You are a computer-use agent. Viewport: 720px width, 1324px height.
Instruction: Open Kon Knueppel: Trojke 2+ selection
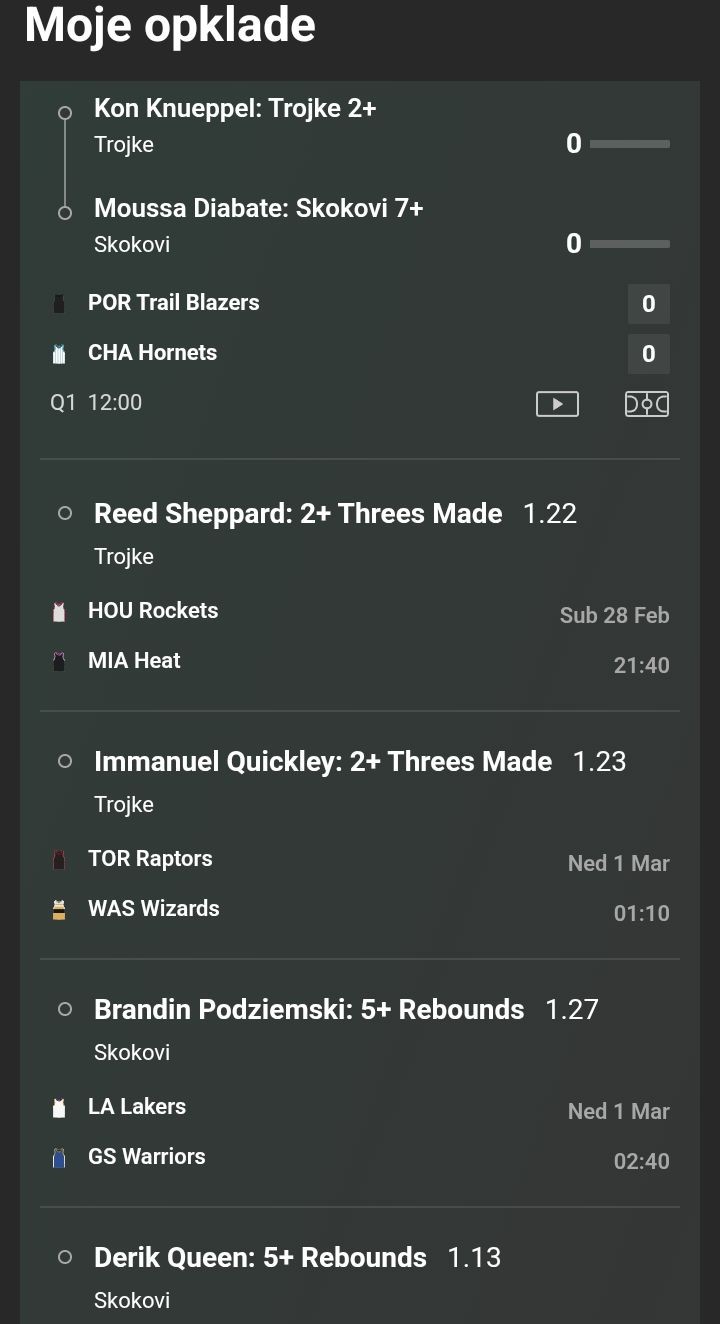coord(235,108)
